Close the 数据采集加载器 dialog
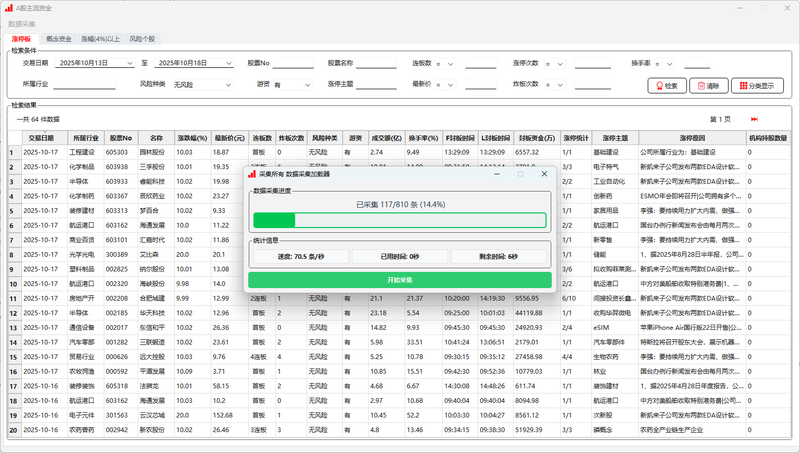The width and height of the screenshot is (800, 453). click(544, 173)
